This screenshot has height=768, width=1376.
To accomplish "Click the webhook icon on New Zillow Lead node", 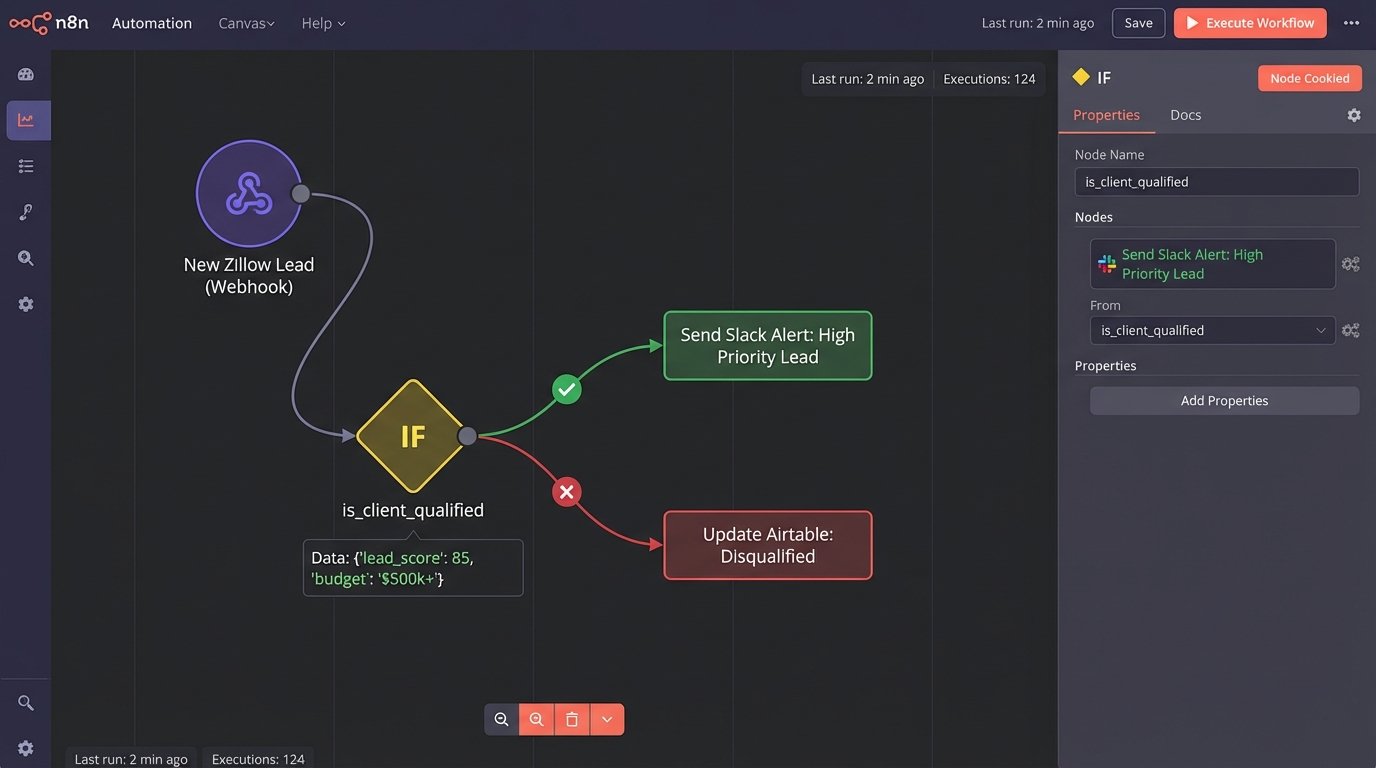I will (248, 193).
